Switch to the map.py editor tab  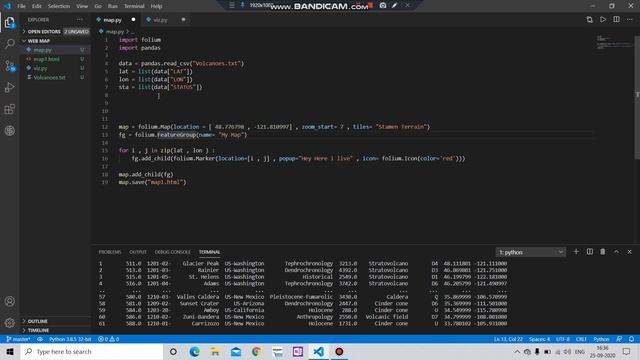(116, 20)
